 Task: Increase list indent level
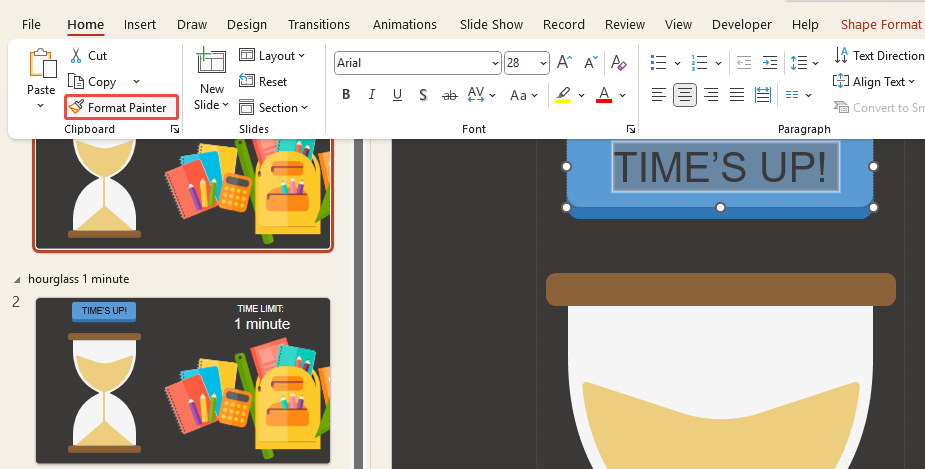pyautogui.click(x=770, y=63)
